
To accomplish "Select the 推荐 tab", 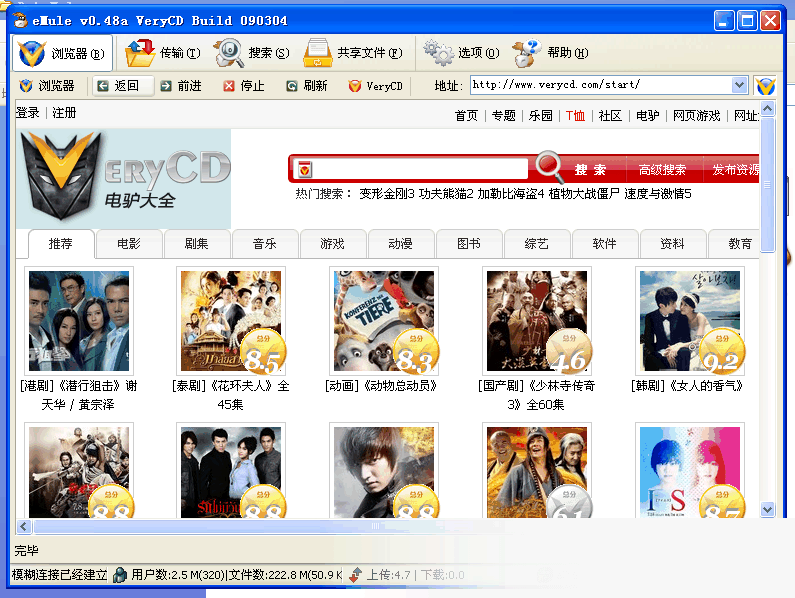I will (x=61, y=244).
